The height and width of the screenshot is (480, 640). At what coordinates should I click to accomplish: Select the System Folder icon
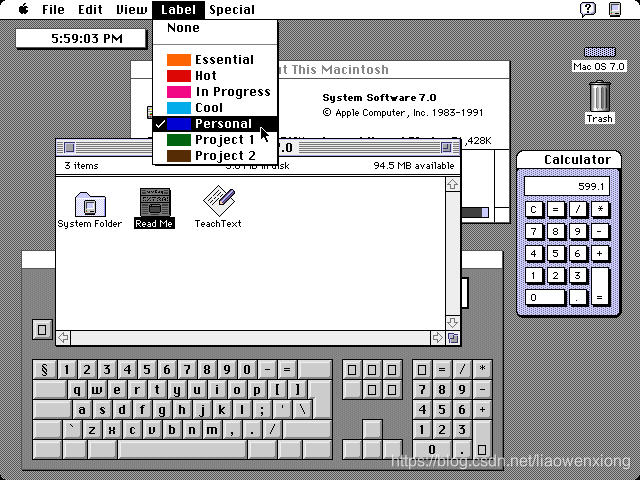pyautogui.click(x=90, y=210)
